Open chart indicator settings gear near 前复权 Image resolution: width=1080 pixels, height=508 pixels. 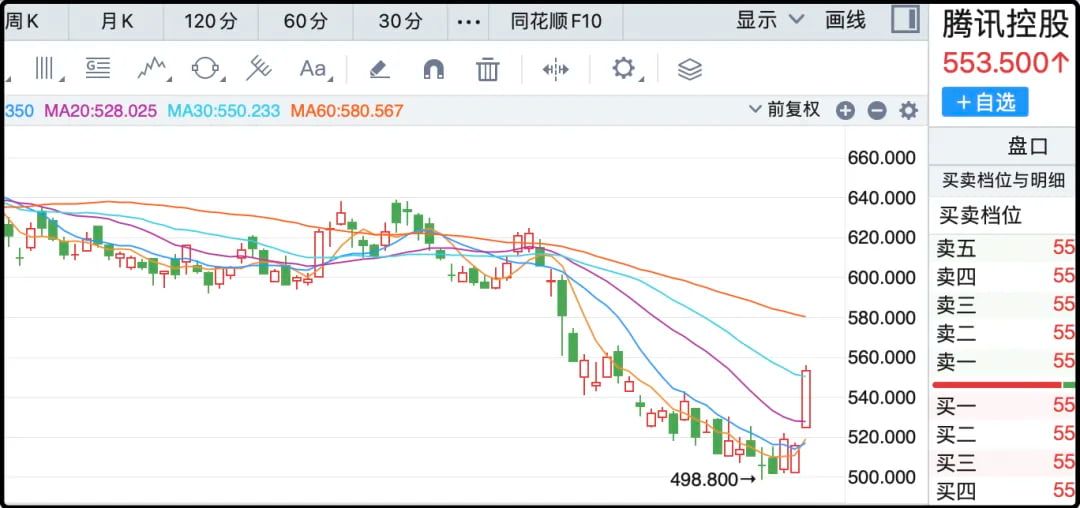click(908, 111)
